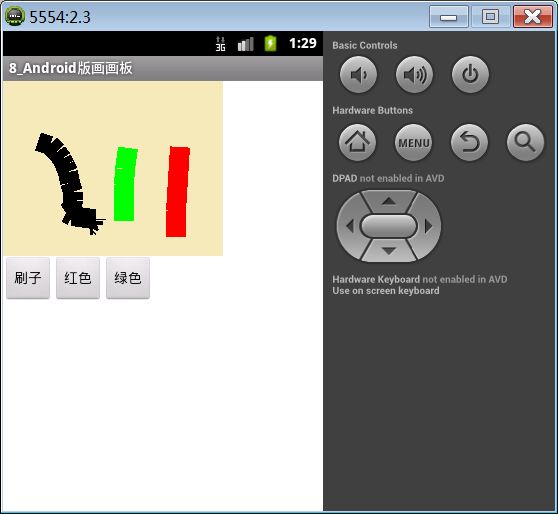This screenshot has height=514, width=558.
Task: Click the signal strength icon
Action: (x=246, y=44)
